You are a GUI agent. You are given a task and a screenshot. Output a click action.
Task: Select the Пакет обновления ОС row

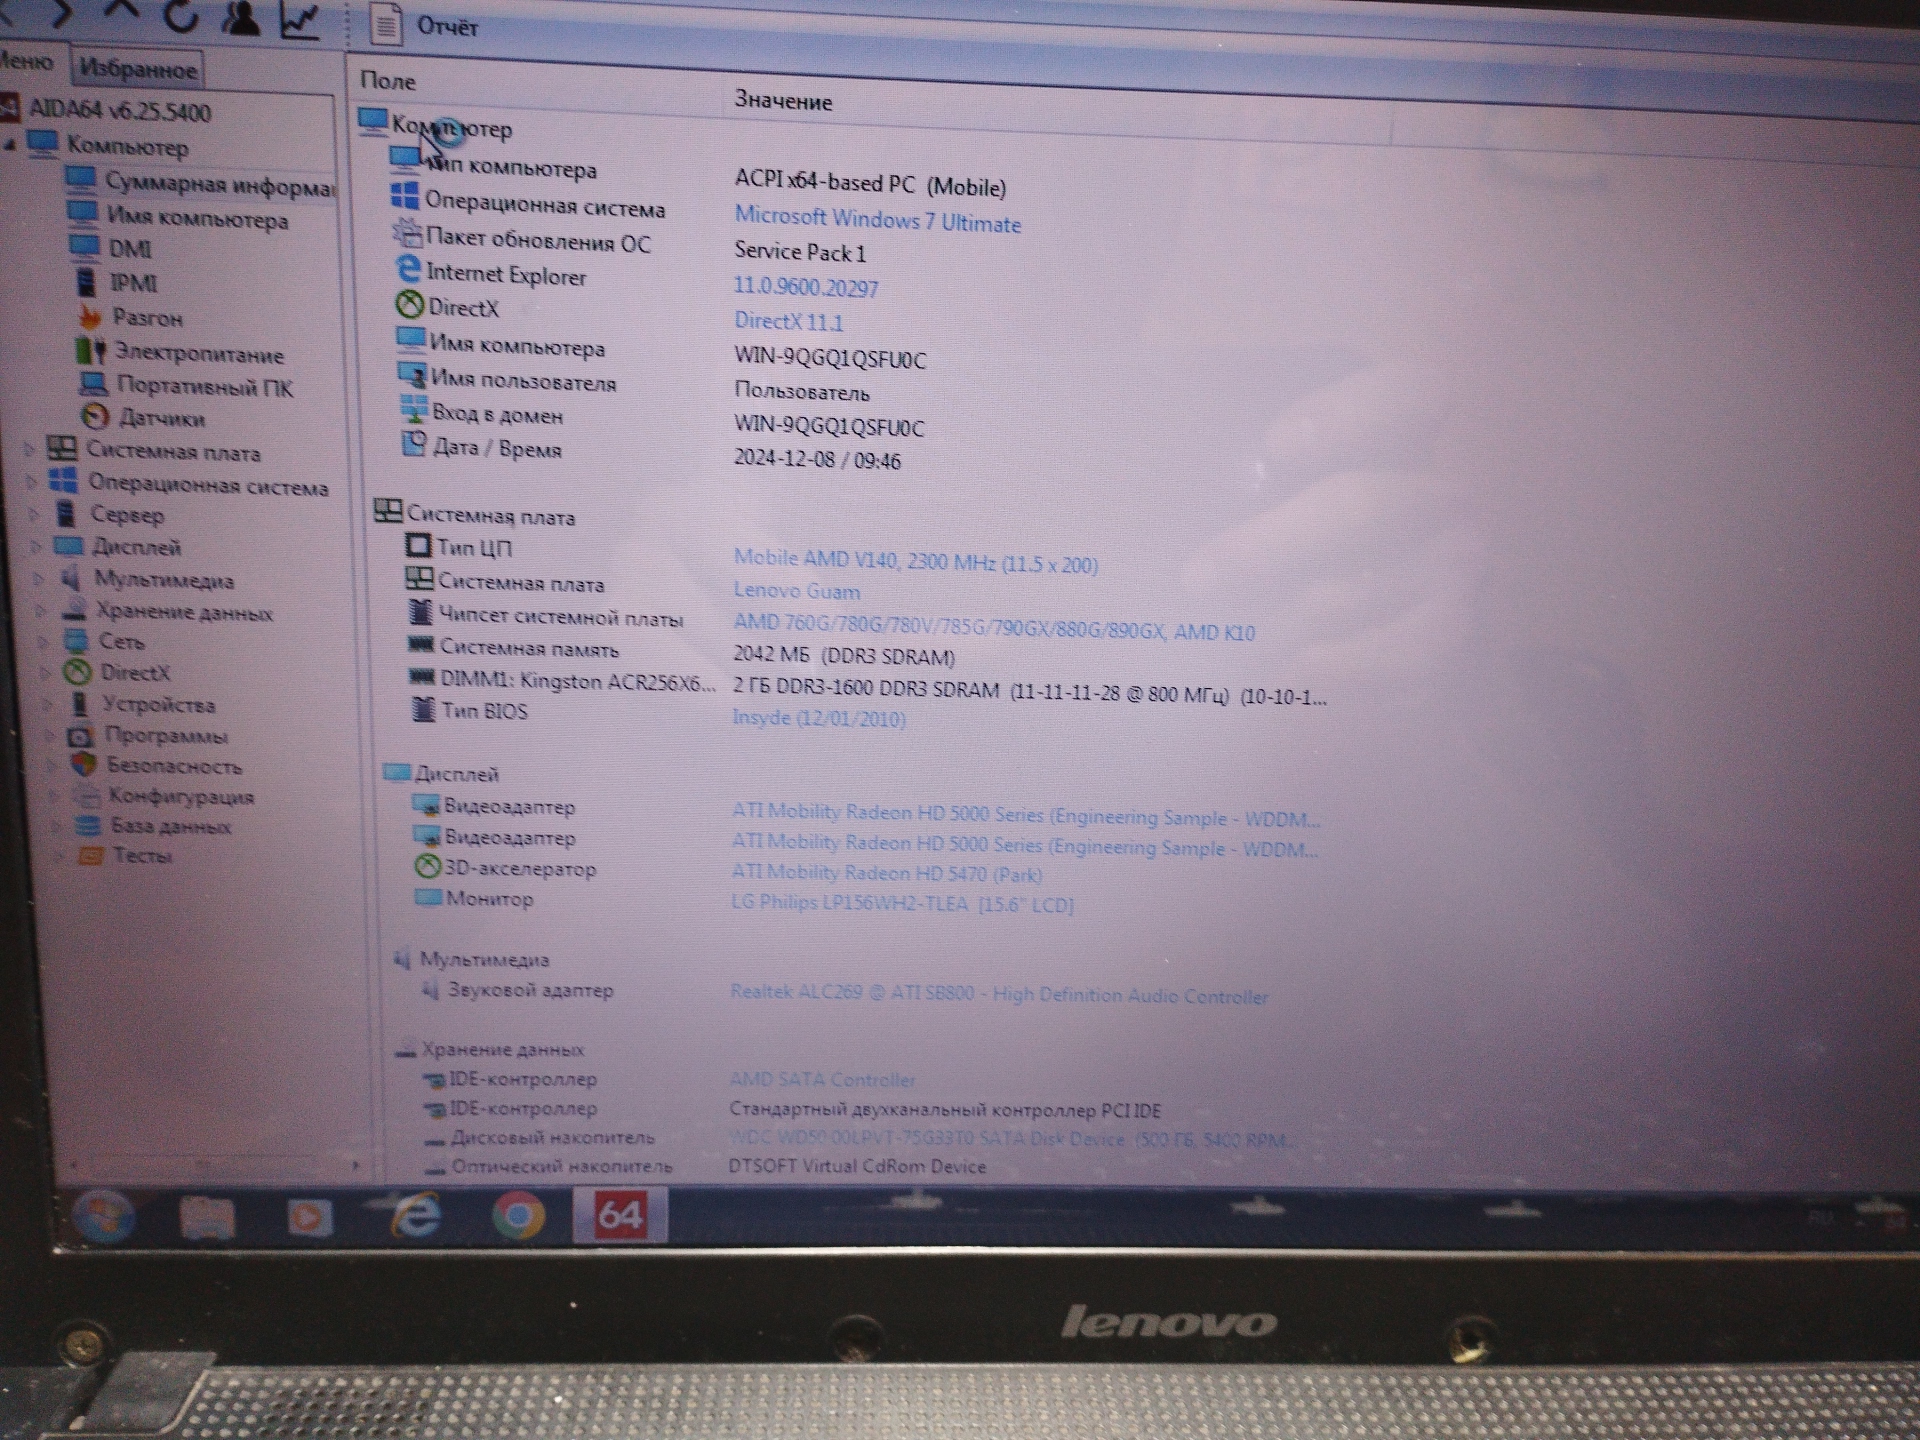pos(629,245)
